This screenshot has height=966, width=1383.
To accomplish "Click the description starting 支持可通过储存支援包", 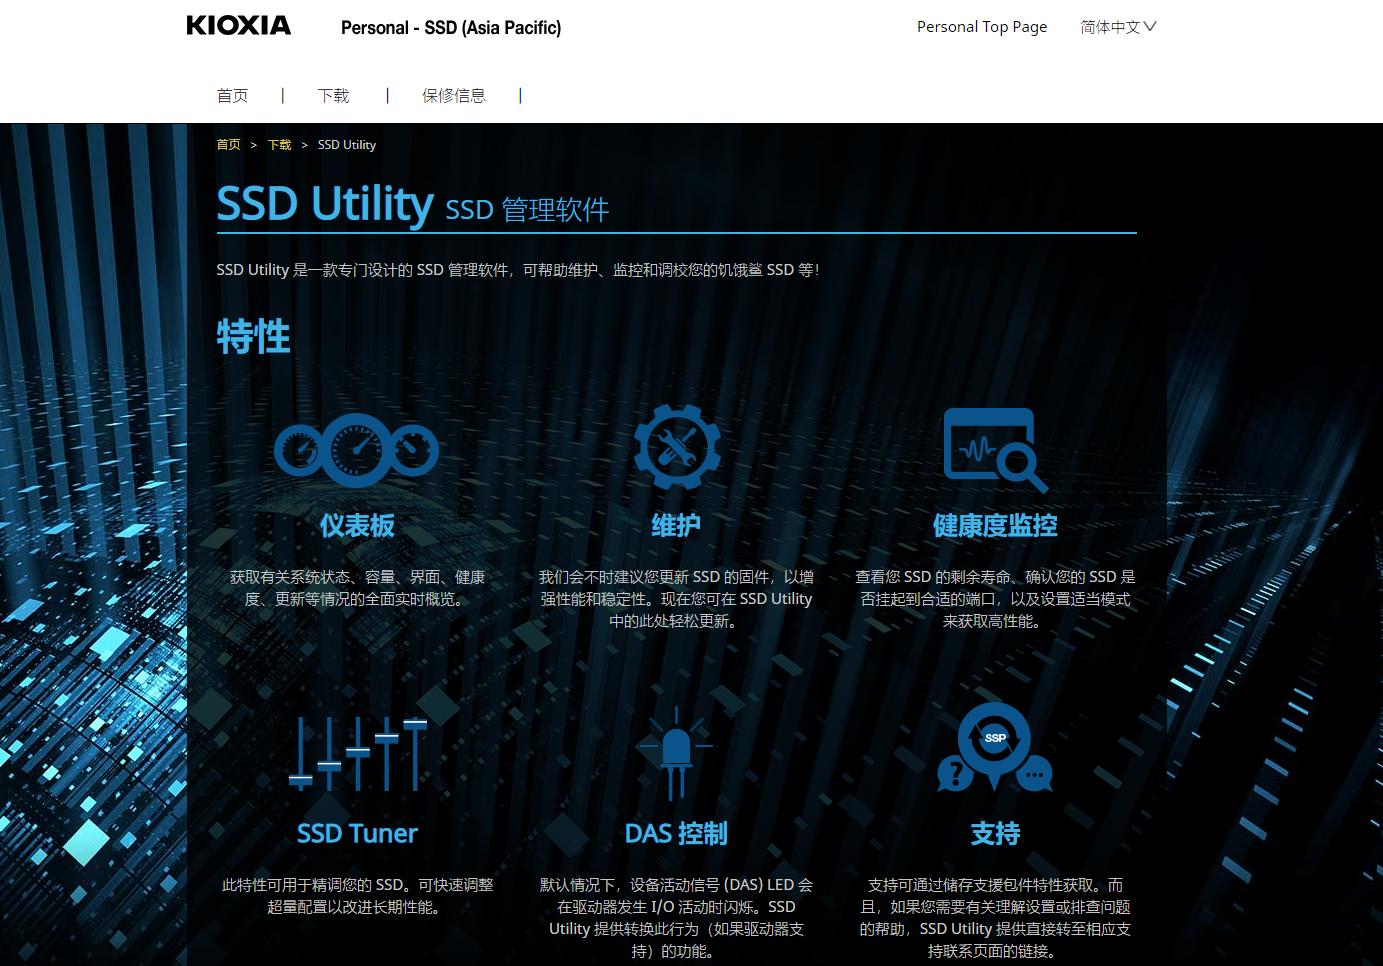I will pos(995,918).
